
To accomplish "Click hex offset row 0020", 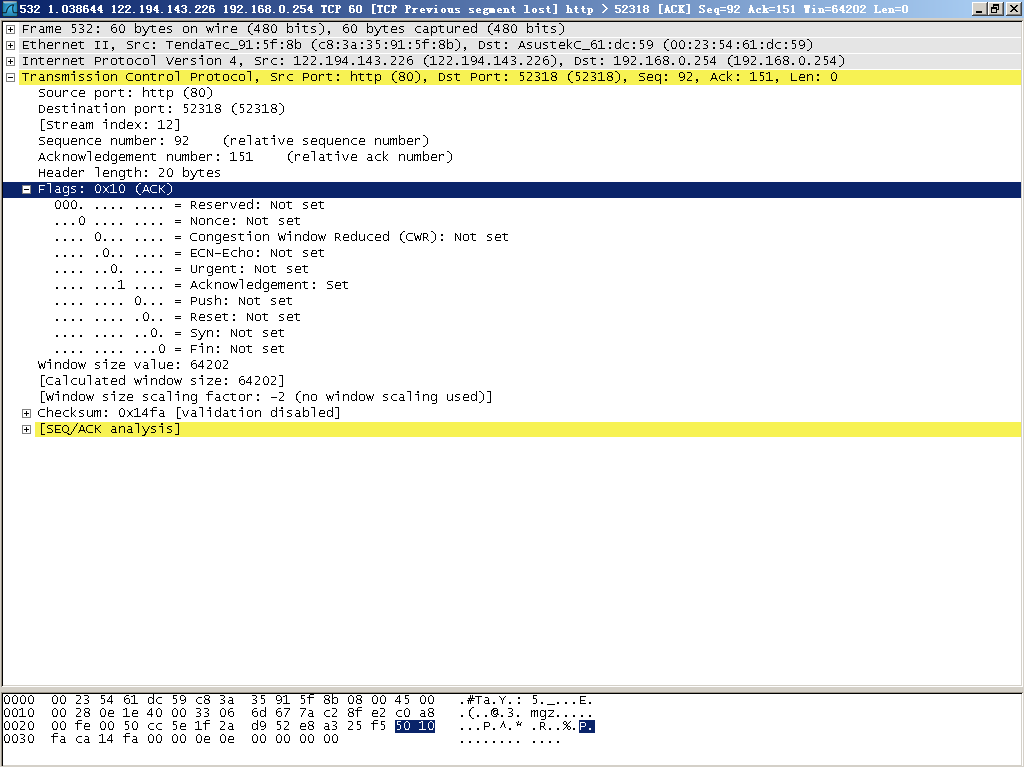I will pyautogui.click(x=19, y=726).
